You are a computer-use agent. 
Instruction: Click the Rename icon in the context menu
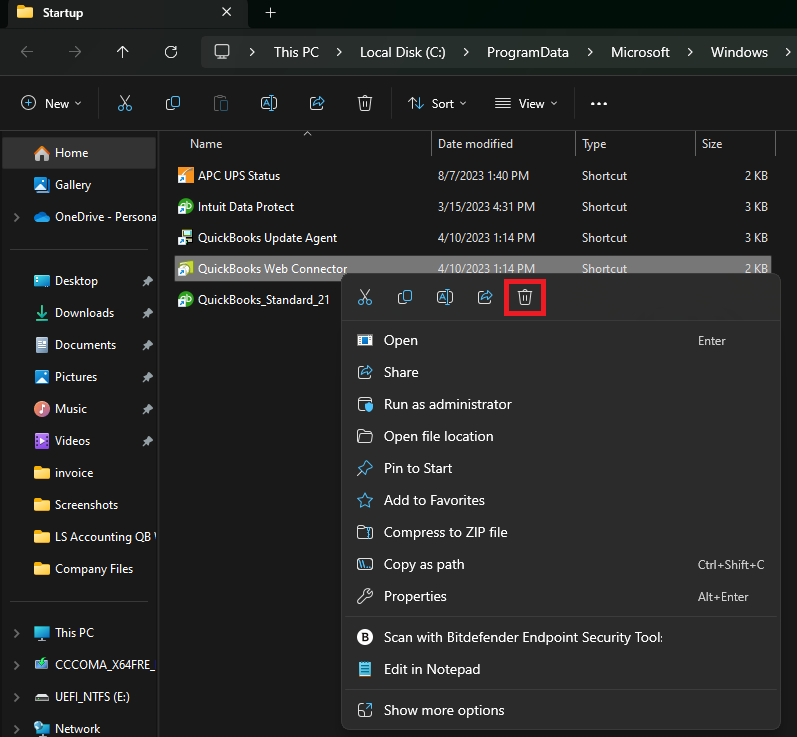tap(445, 297)
